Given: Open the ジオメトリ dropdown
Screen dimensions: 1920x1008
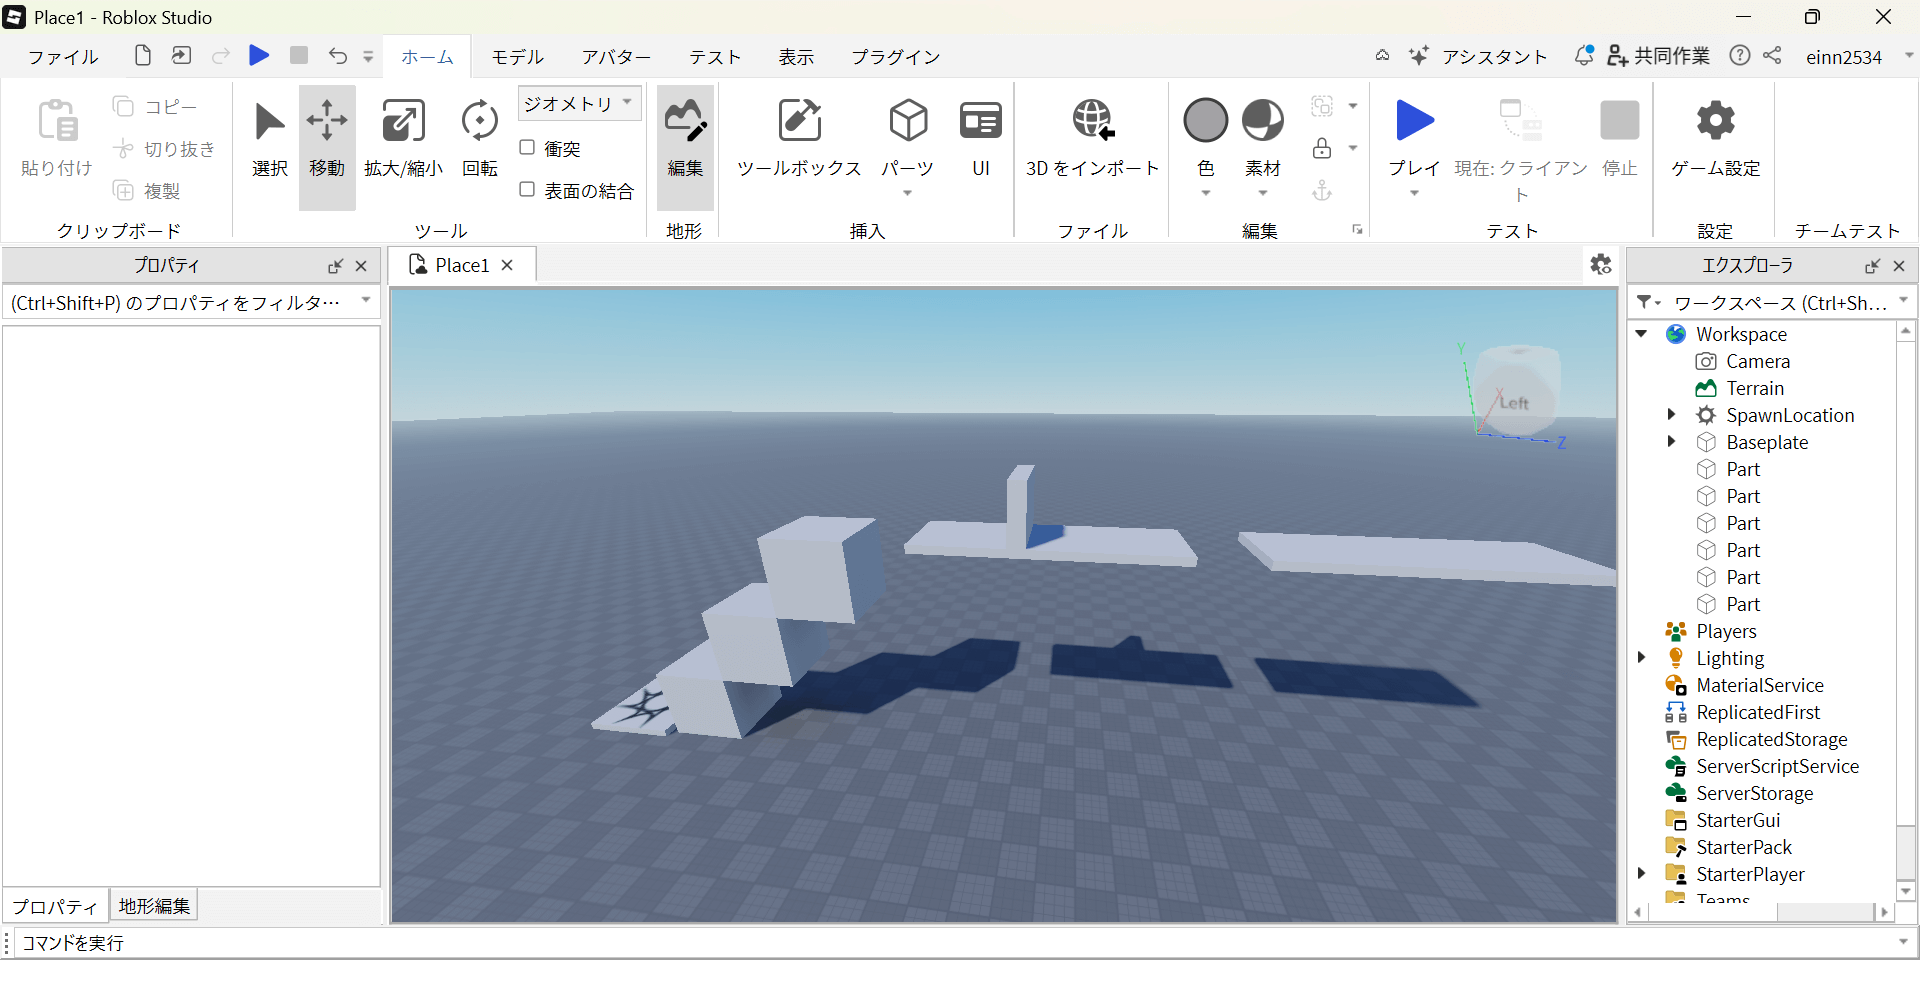Looking at the screenshot, I should [579, 103].
